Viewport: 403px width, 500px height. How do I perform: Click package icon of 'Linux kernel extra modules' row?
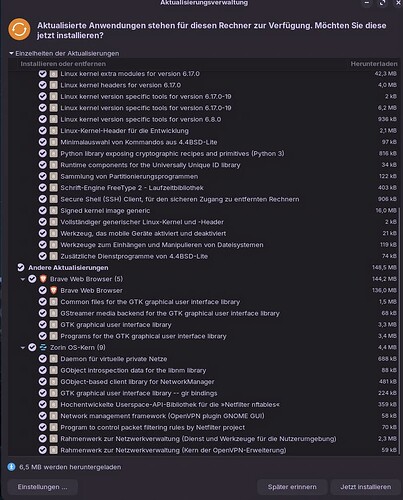pos(53,74)
